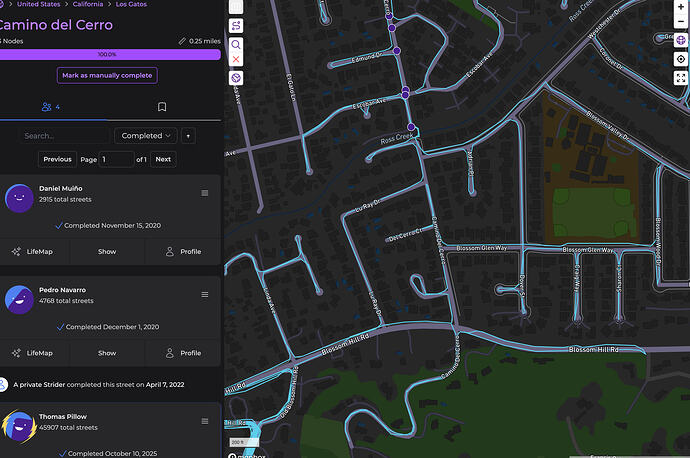The width and height of the screenshot is (690, 458).
Task: Switch to the bookmark tab
Action: click(x=162, y=107)
